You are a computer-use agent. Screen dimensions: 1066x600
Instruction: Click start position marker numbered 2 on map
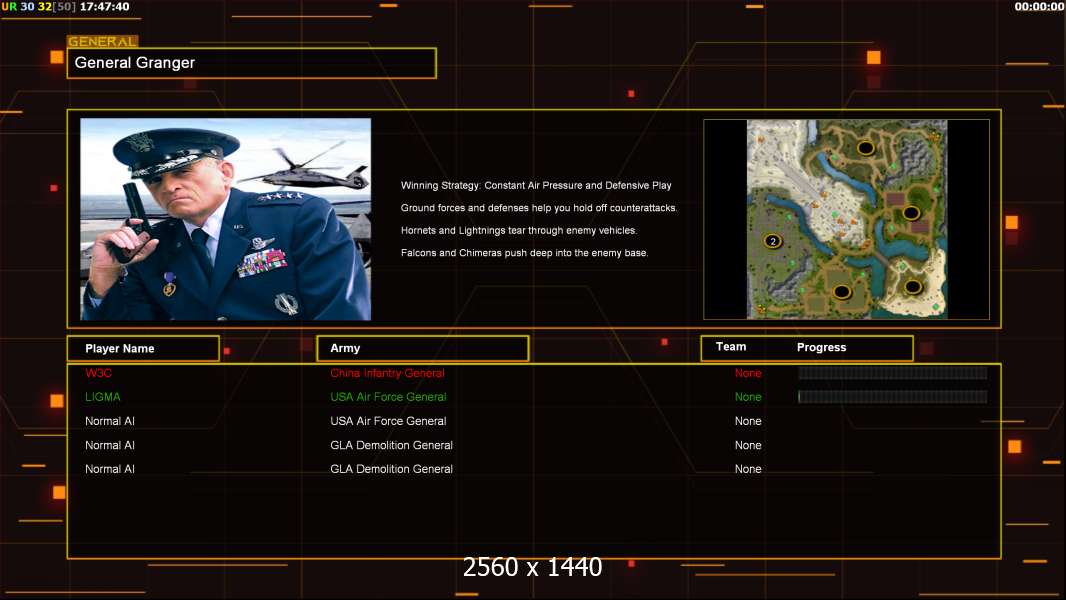(772, 241)
